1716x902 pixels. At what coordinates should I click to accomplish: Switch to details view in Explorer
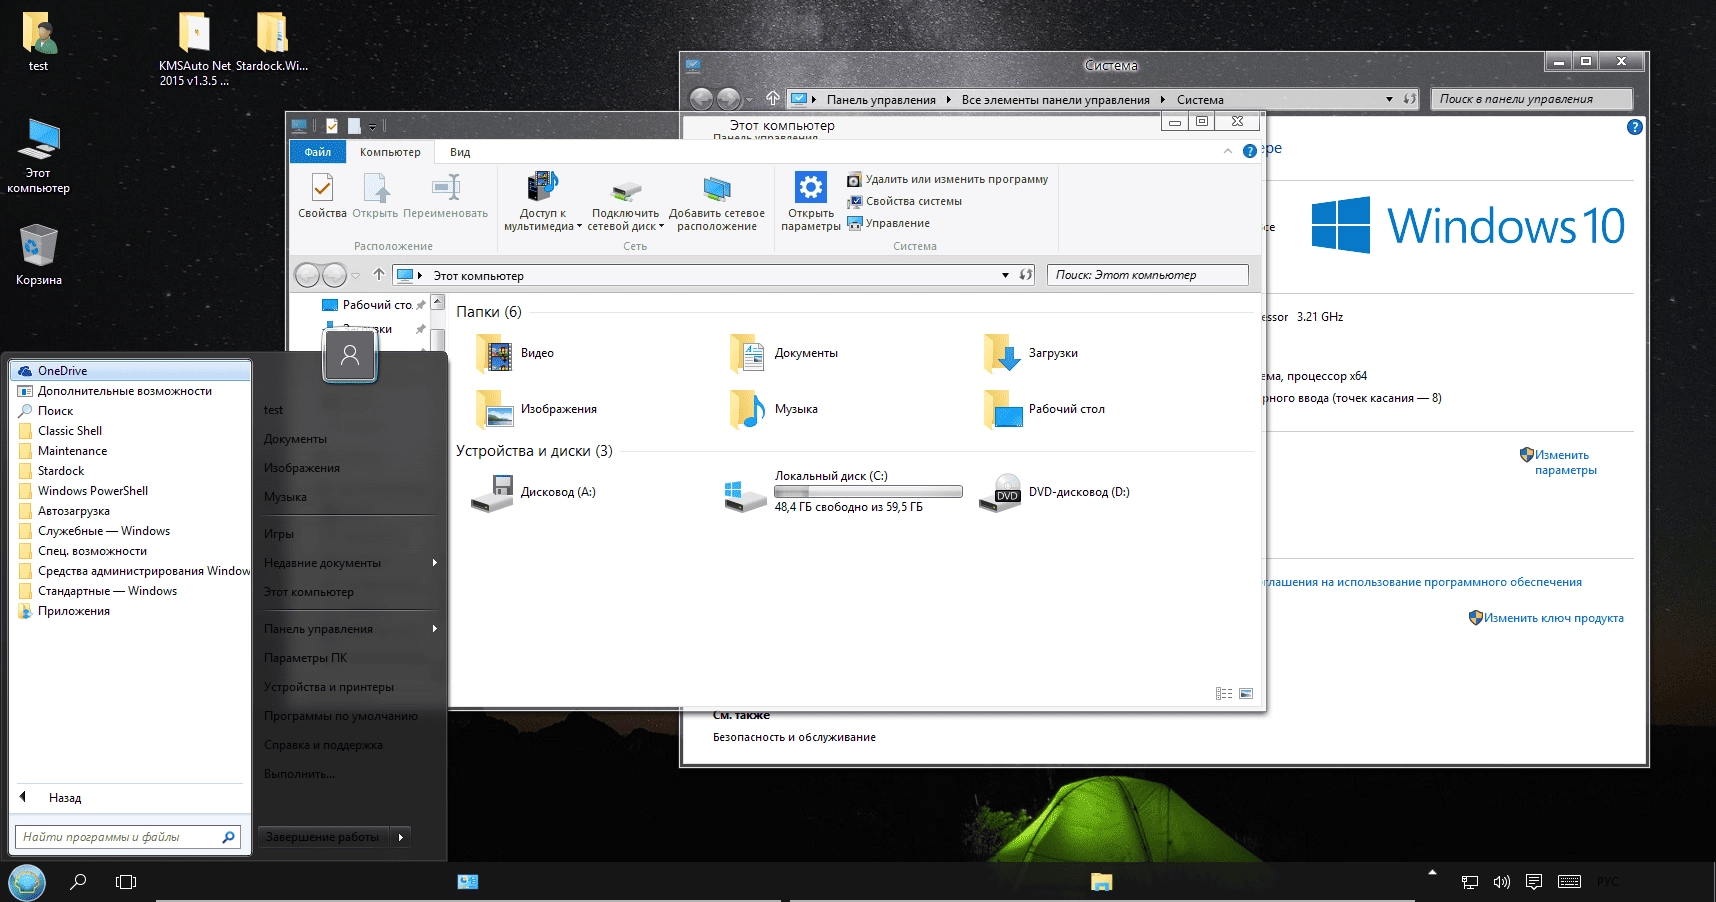pos(1224,694)
